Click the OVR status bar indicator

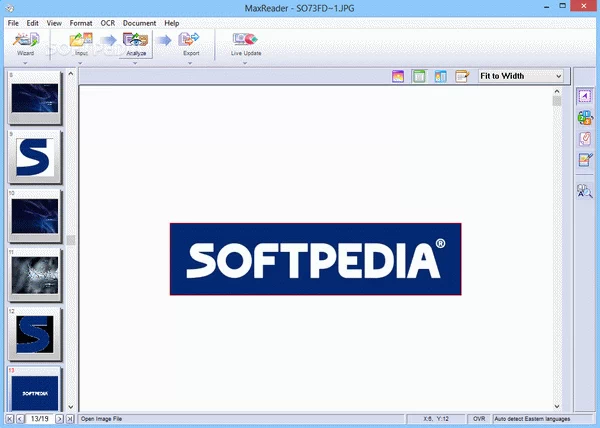click(479, 419)
